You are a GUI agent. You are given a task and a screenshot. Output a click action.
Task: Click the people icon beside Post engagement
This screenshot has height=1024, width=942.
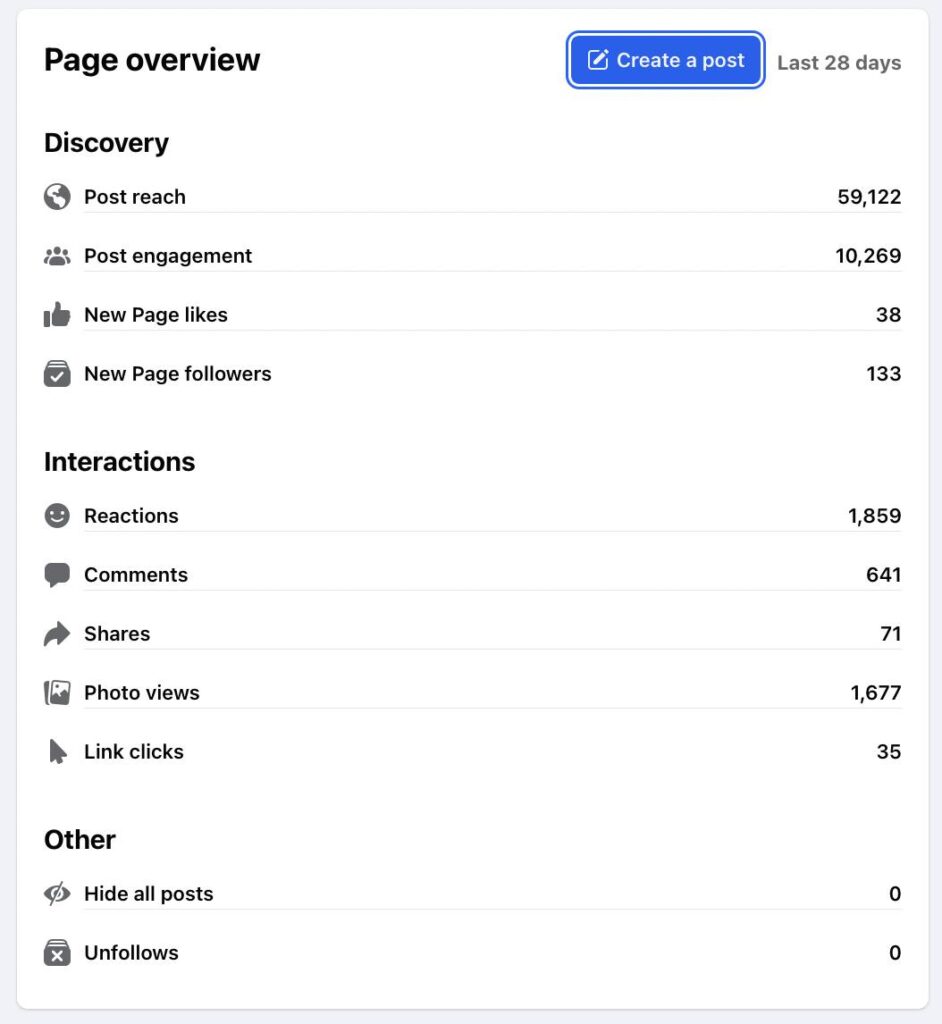coord(57,256)
